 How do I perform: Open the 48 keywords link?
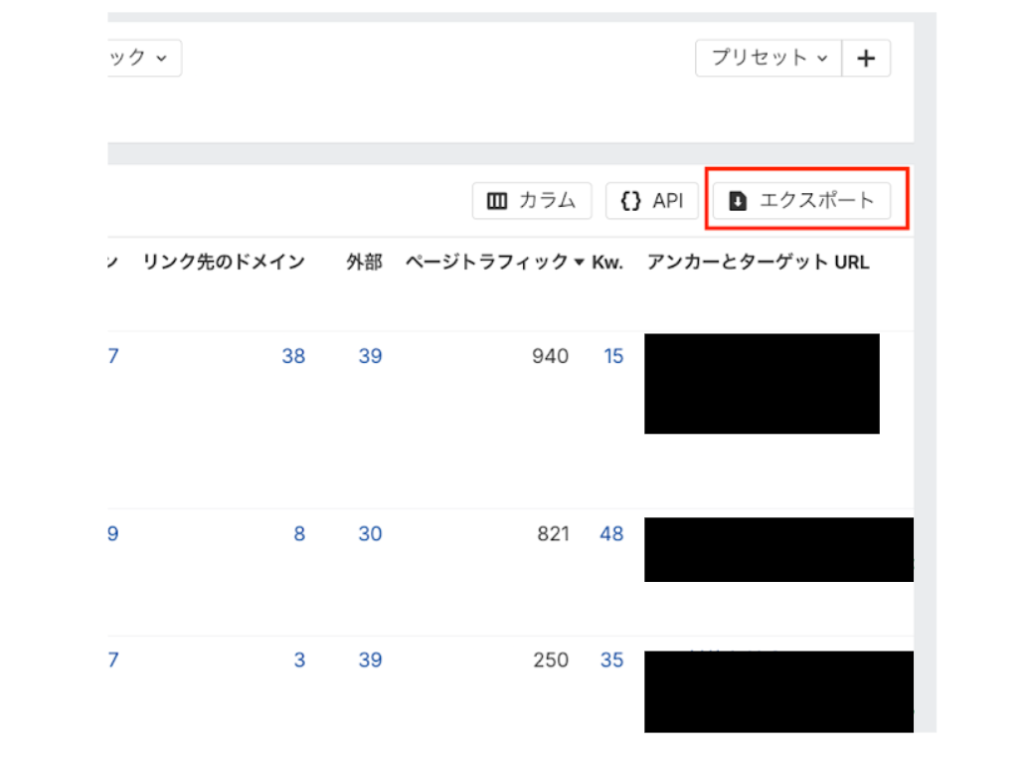coord(611,534)
